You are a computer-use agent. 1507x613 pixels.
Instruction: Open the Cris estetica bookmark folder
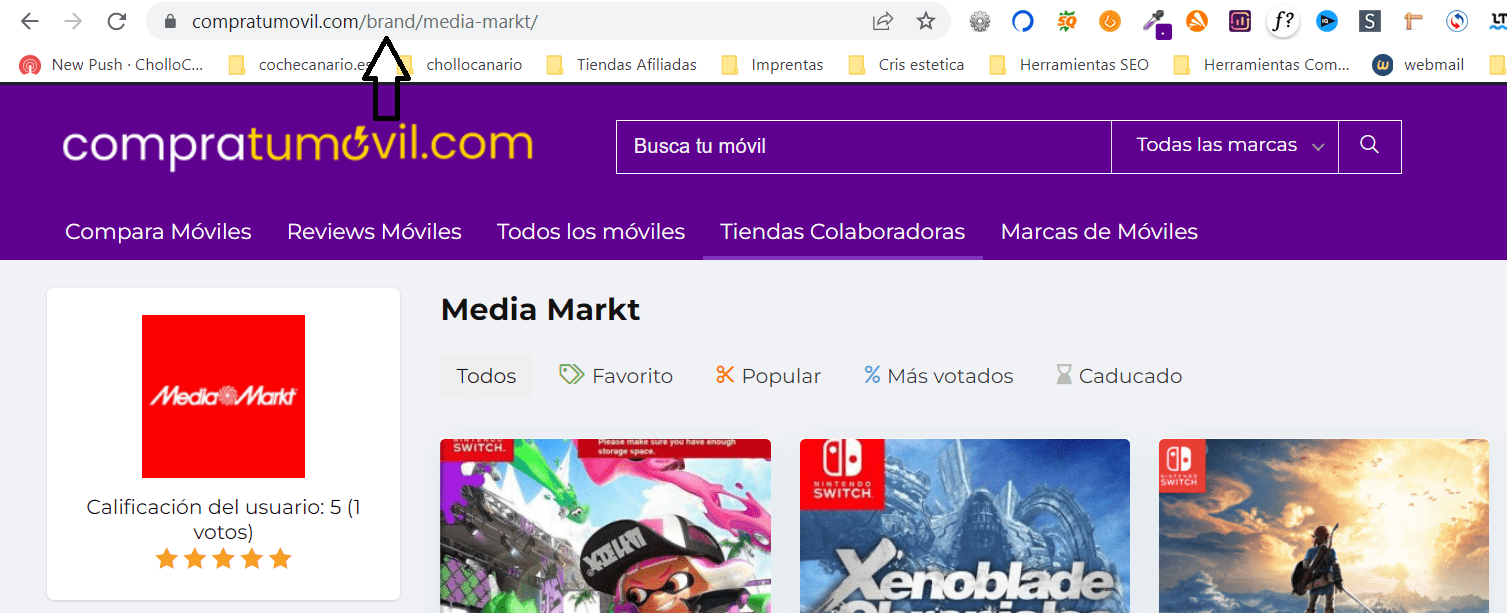coord(906,65)
